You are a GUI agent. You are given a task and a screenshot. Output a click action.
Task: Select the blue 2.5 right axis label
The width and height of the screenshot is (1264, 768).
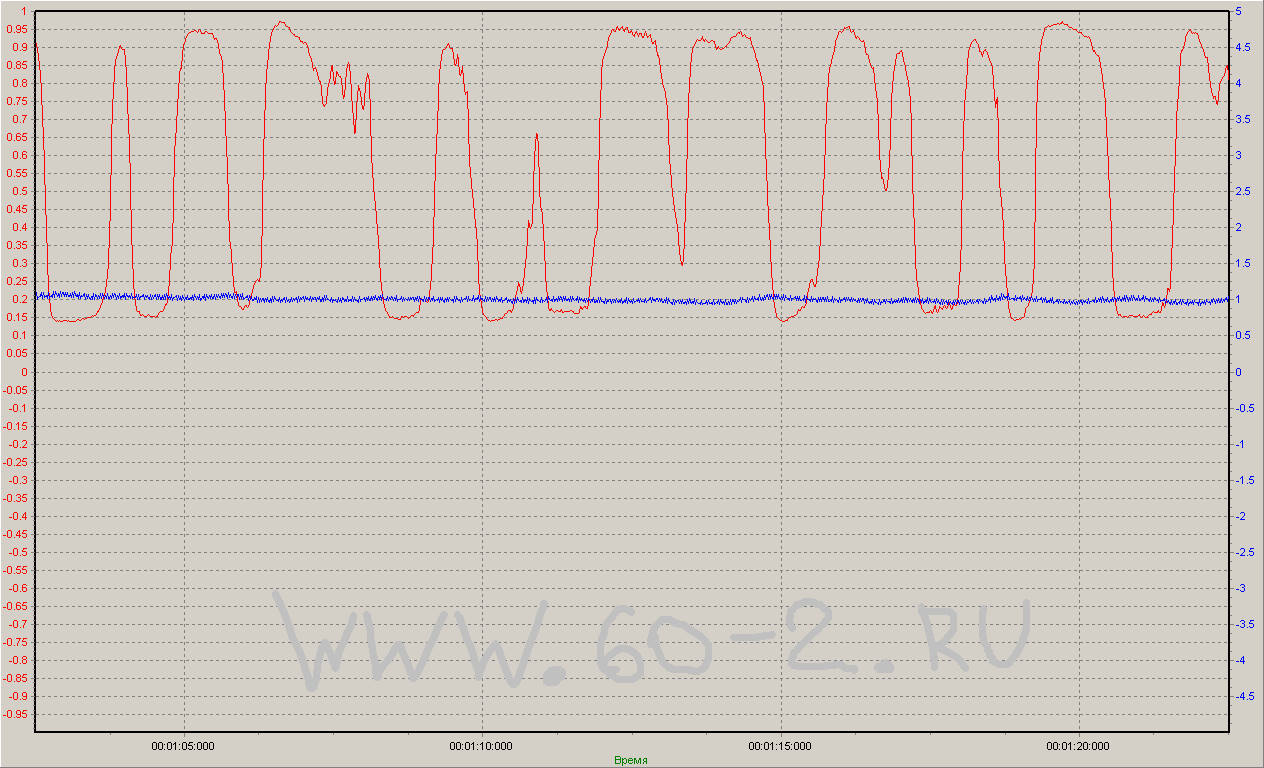(x=1243, y=191)
